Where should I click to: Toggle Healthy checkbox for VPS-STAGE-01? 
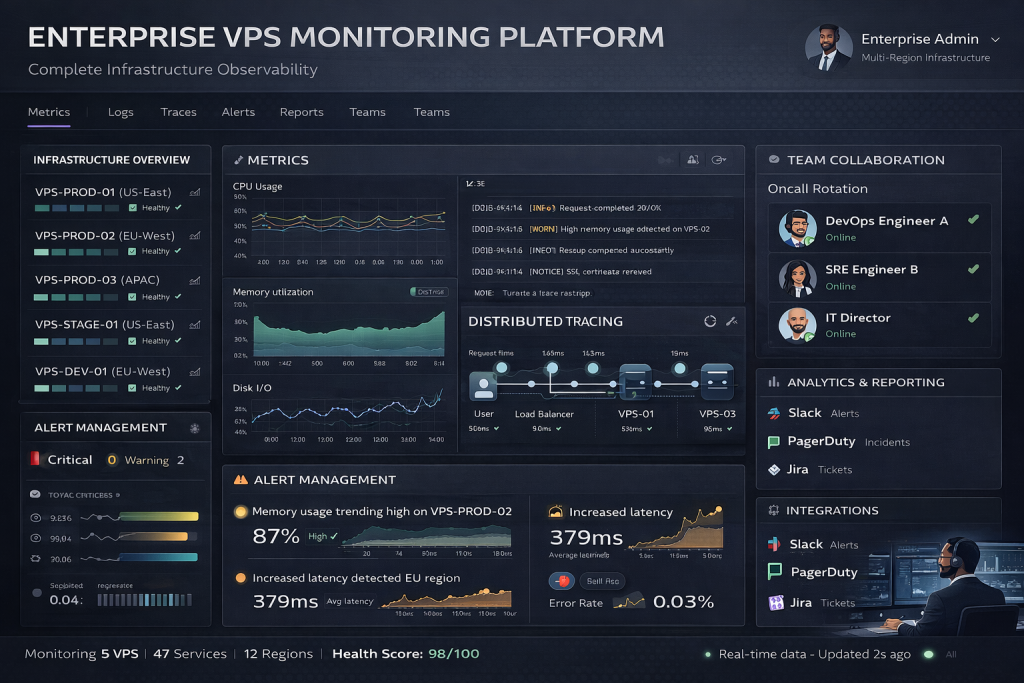[x=133, y=341]
